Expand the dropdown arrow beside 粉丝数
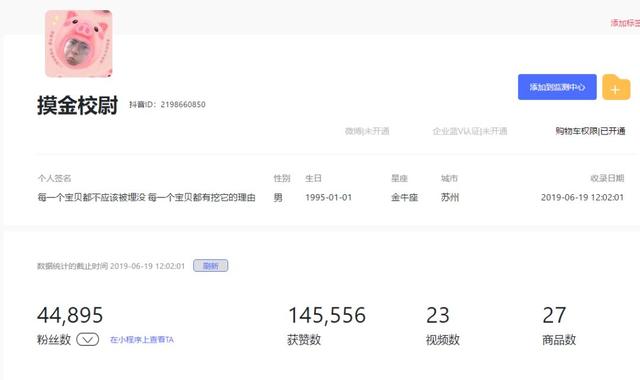 click(88, 339)
